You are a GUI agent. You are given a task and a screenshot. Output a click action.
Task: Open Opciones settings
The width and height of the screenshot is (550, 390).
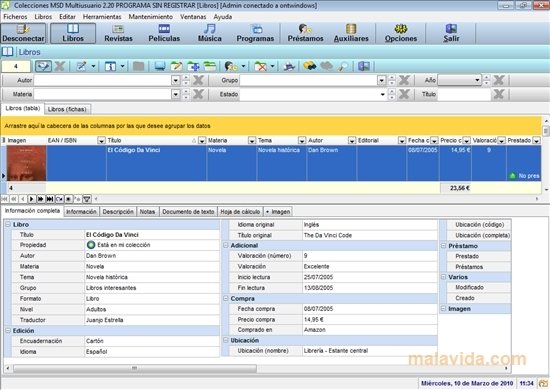(x=401, y=33)
